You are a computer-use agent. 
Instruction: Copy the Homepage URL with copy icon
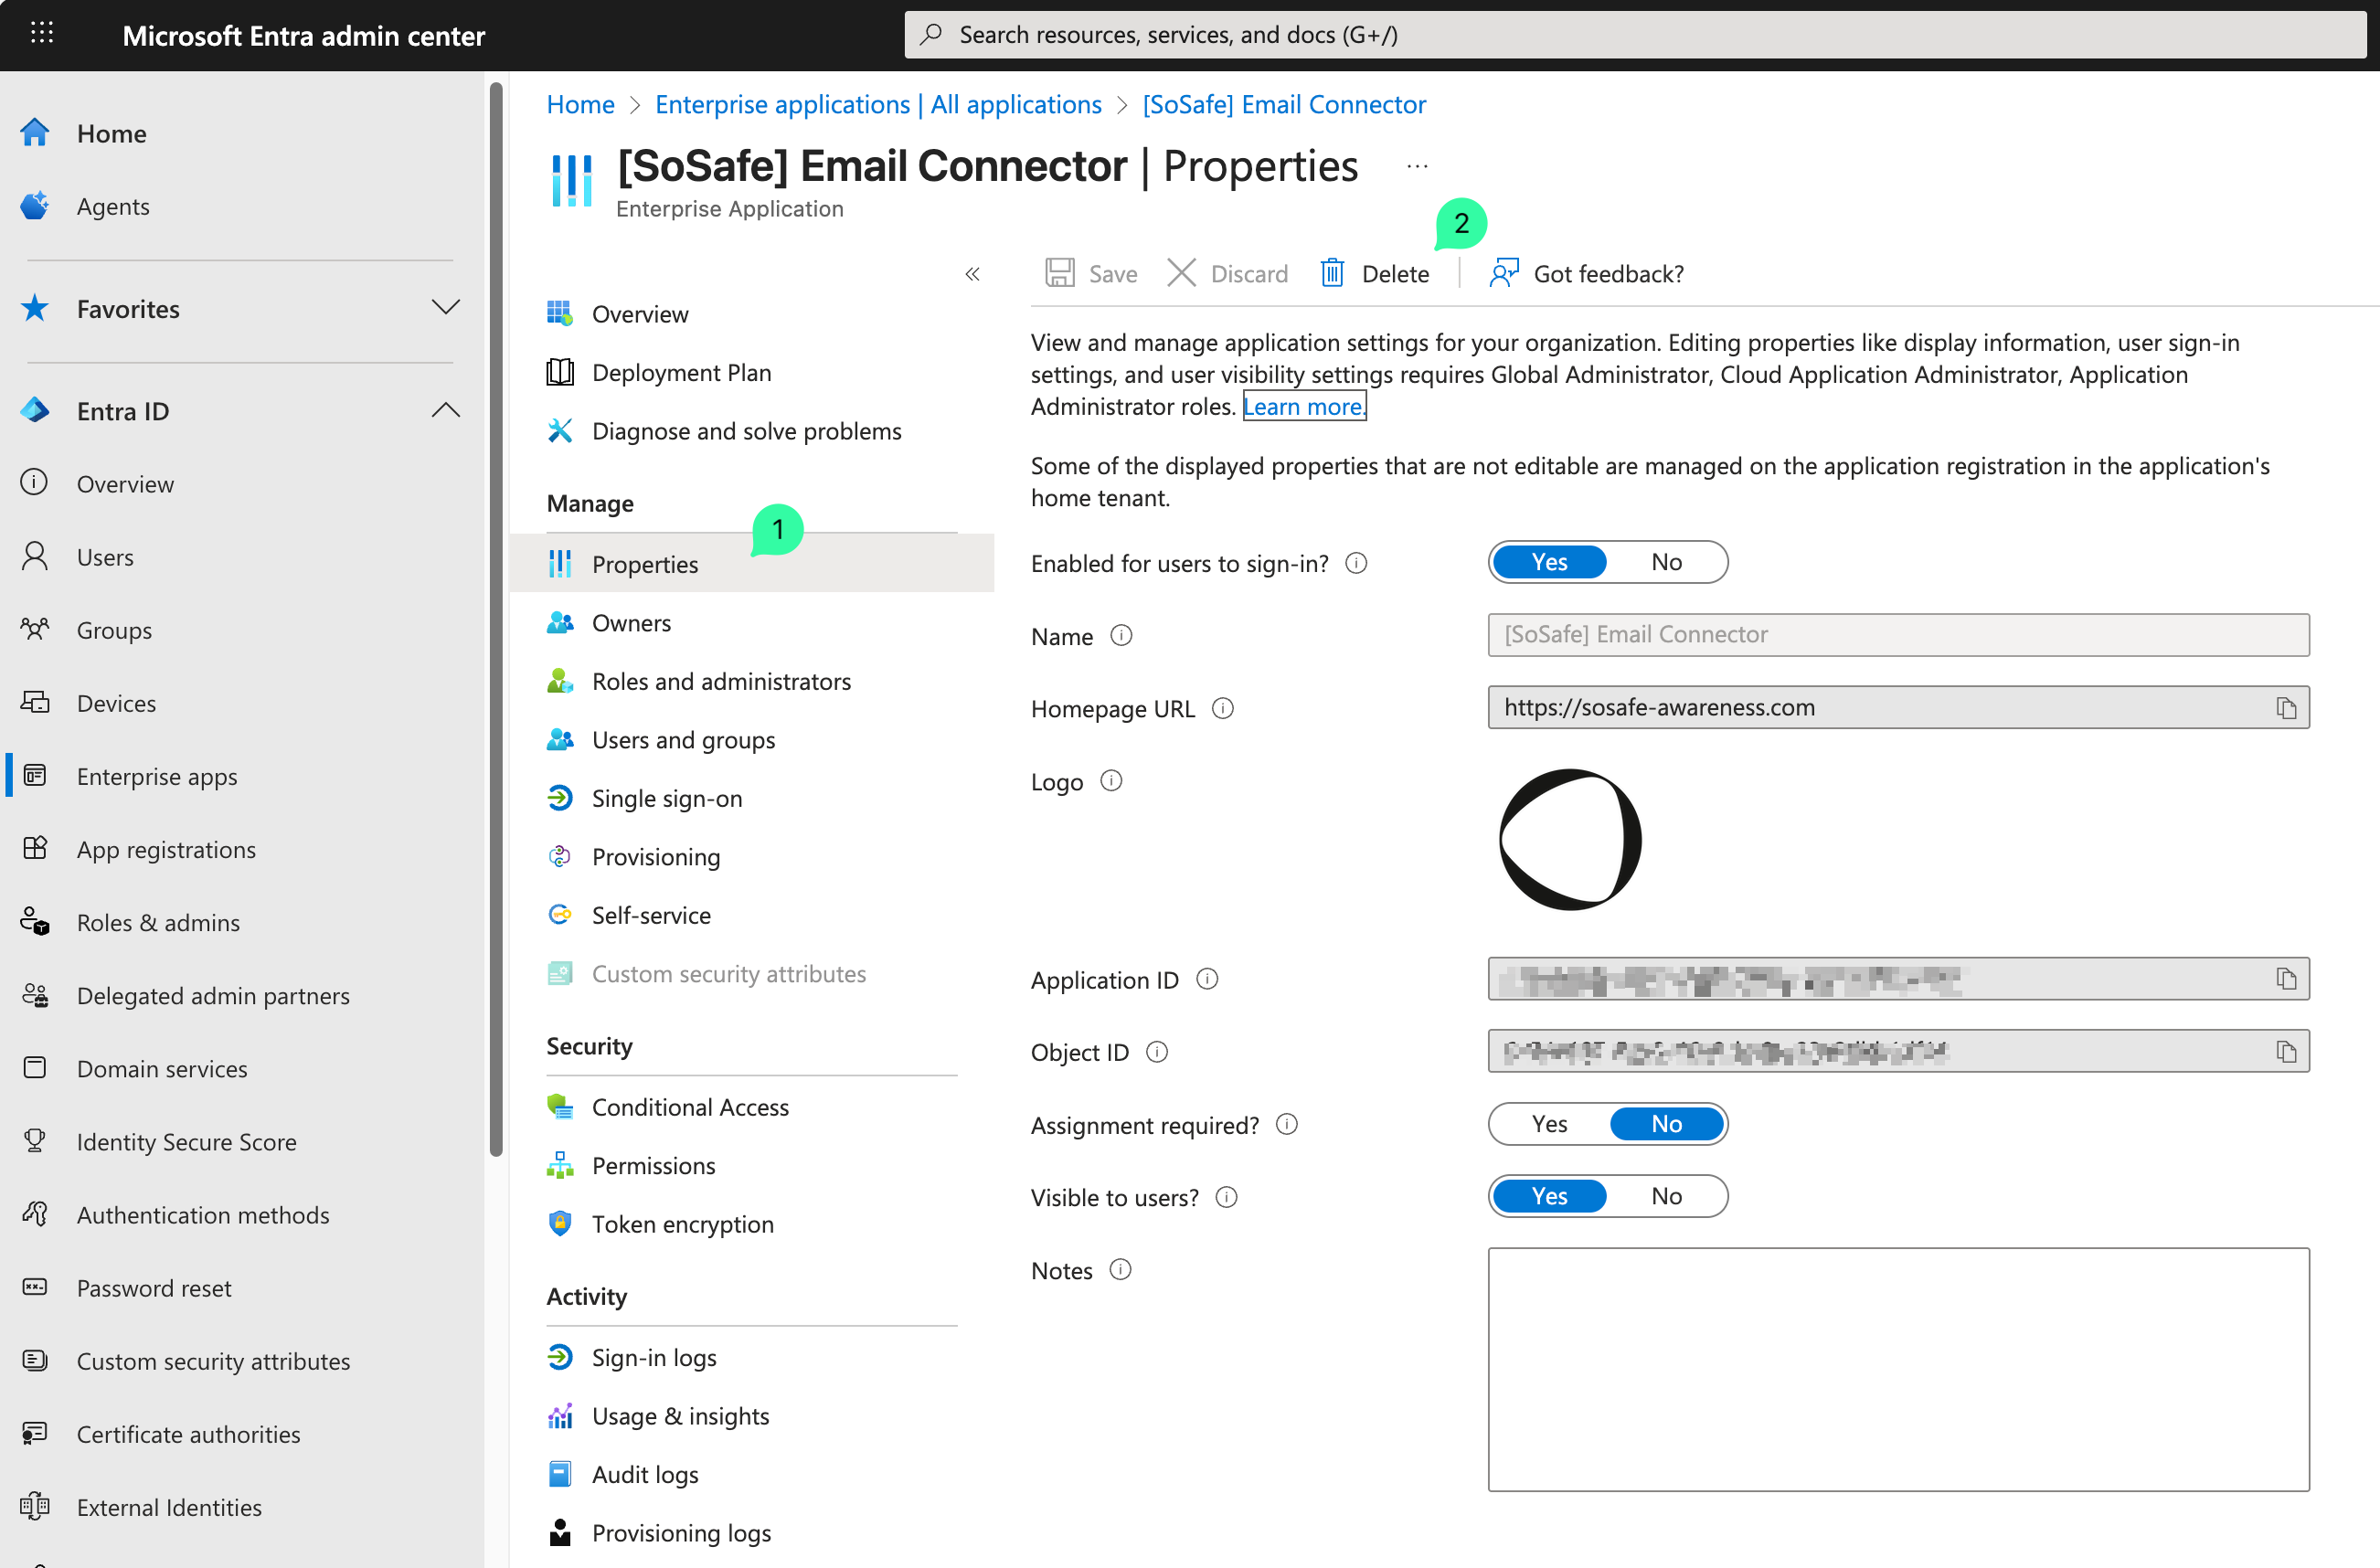(2286, 708)
